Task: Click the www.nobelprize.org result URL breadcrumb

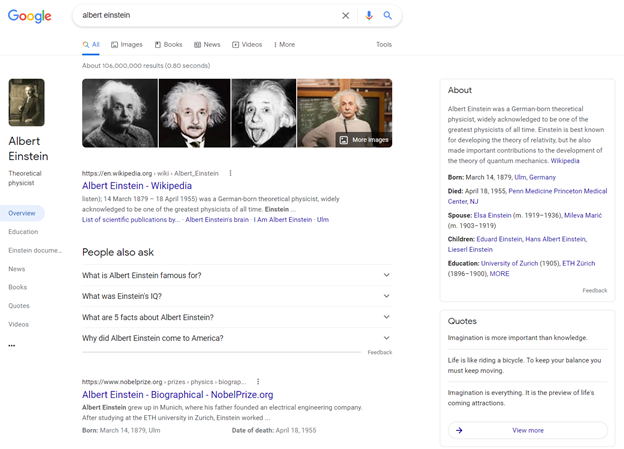Action: (x=164, y=382)
